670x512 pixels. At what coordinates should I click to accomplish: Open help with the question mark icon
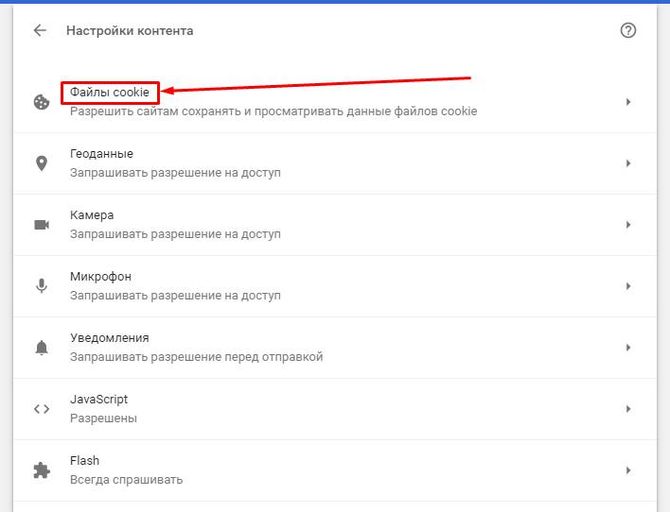pos(628,30)
